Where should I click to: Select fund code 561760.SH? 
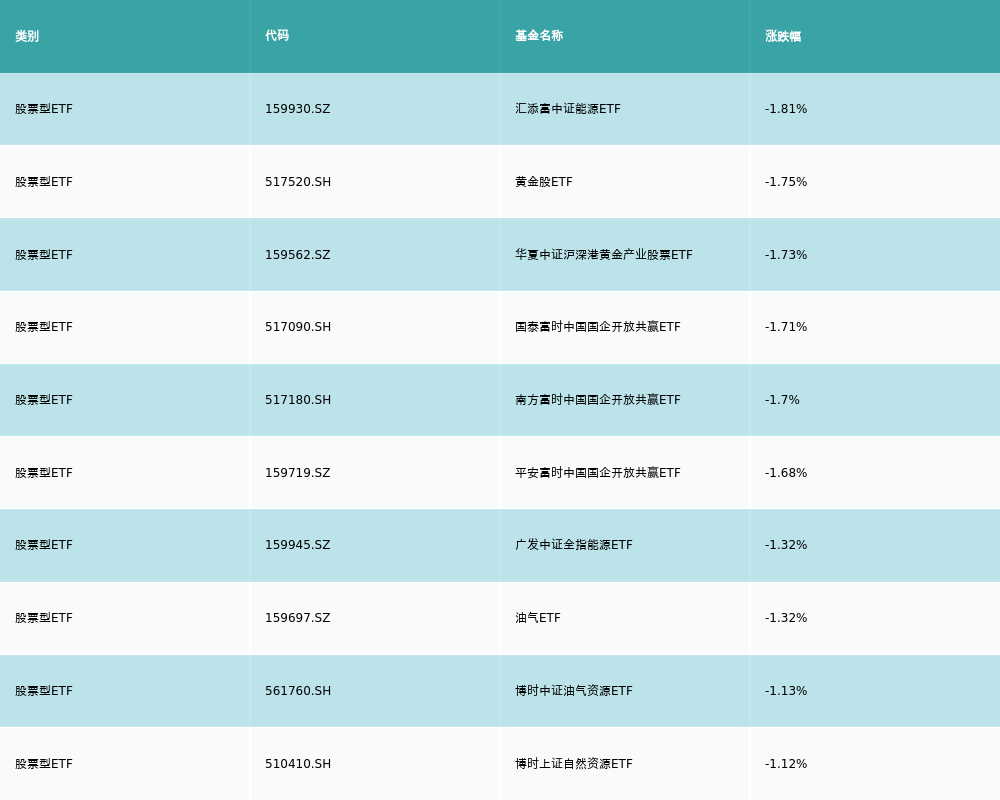tap(298, 691)
